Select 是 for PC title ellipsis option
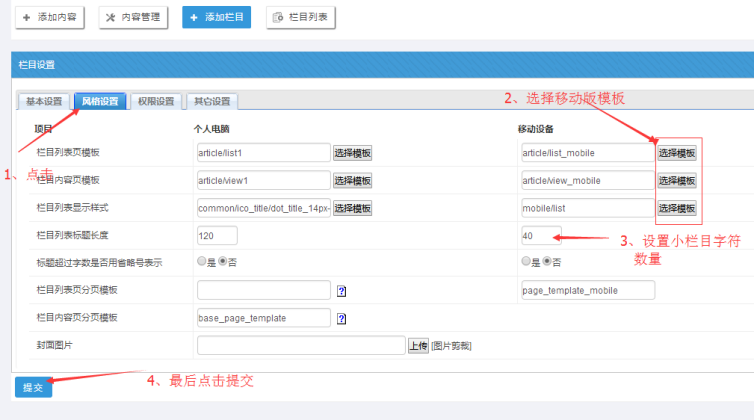Screen dimensions: 754x420 pyautogui.click(x=203, y=262)
